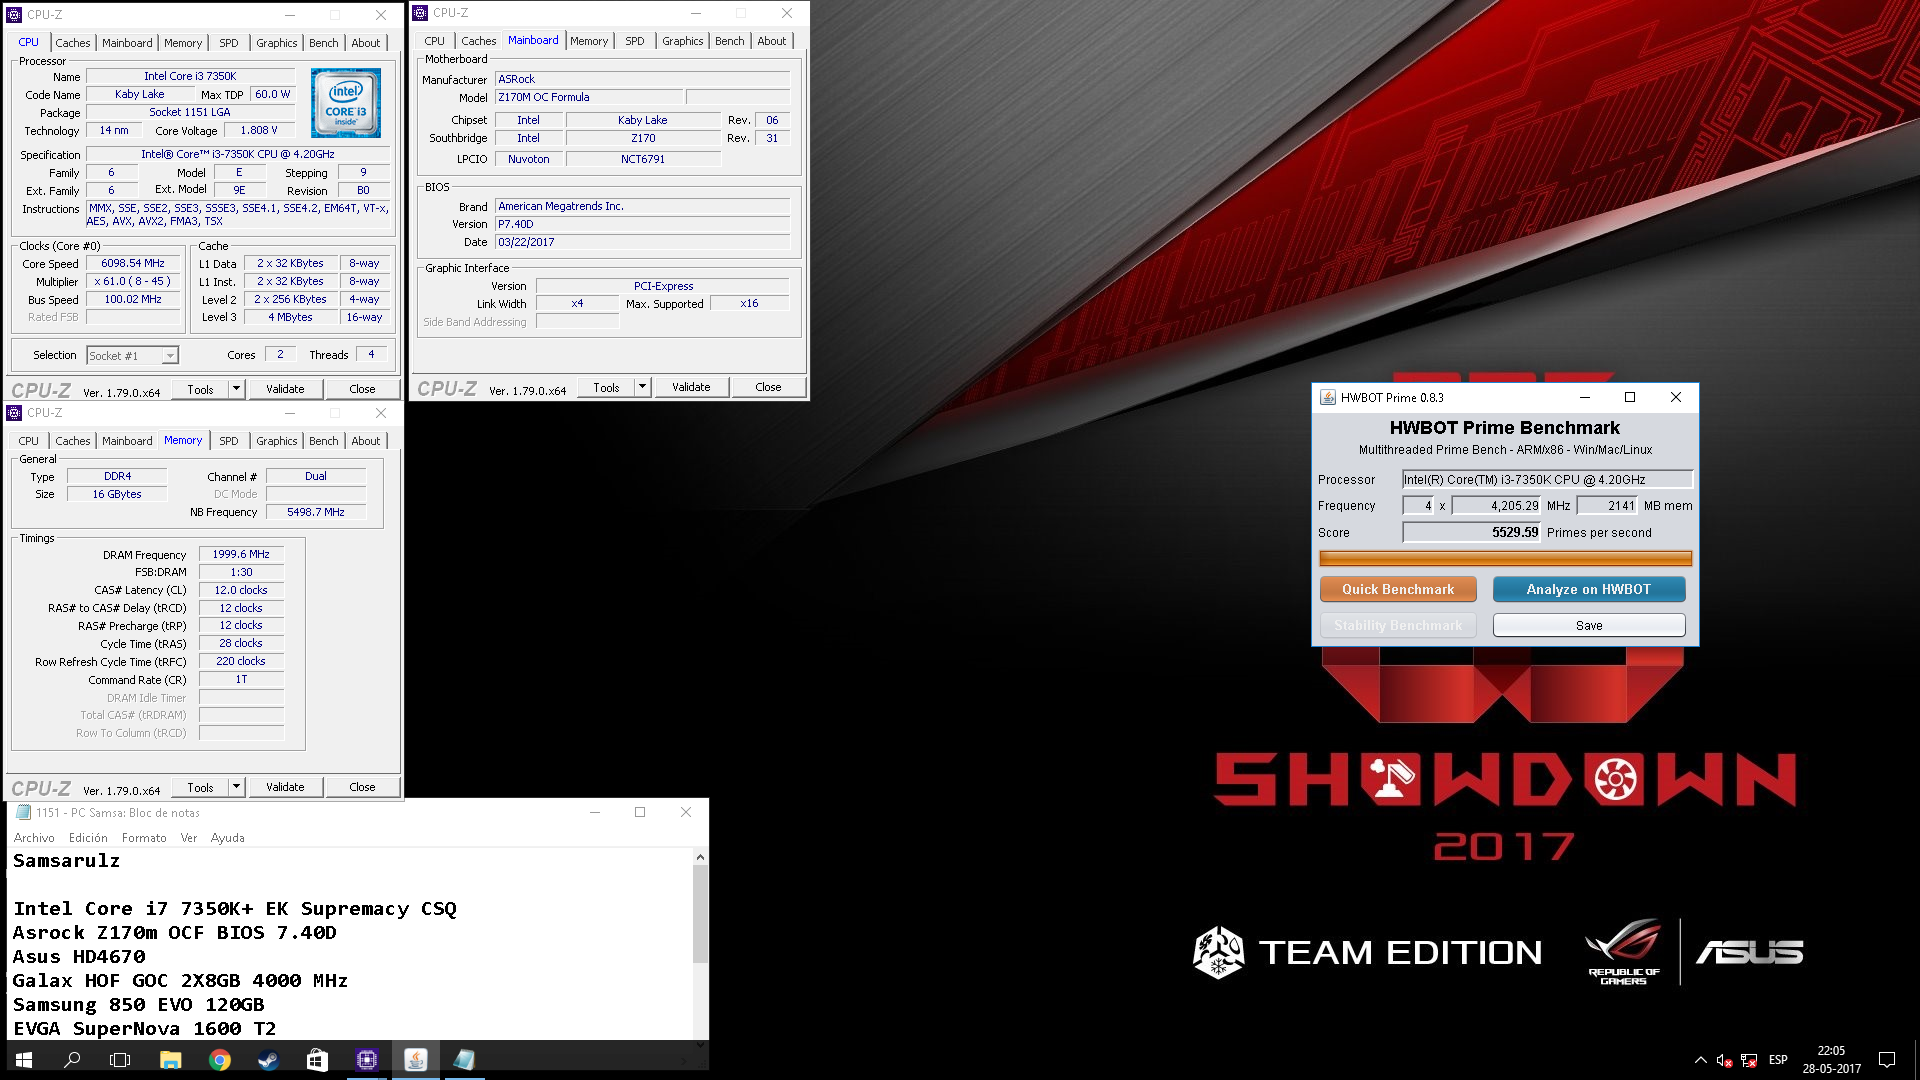Click the Notepad scrollbar up arrow
Screen dimensions: 1920x1080
[700, 857]
